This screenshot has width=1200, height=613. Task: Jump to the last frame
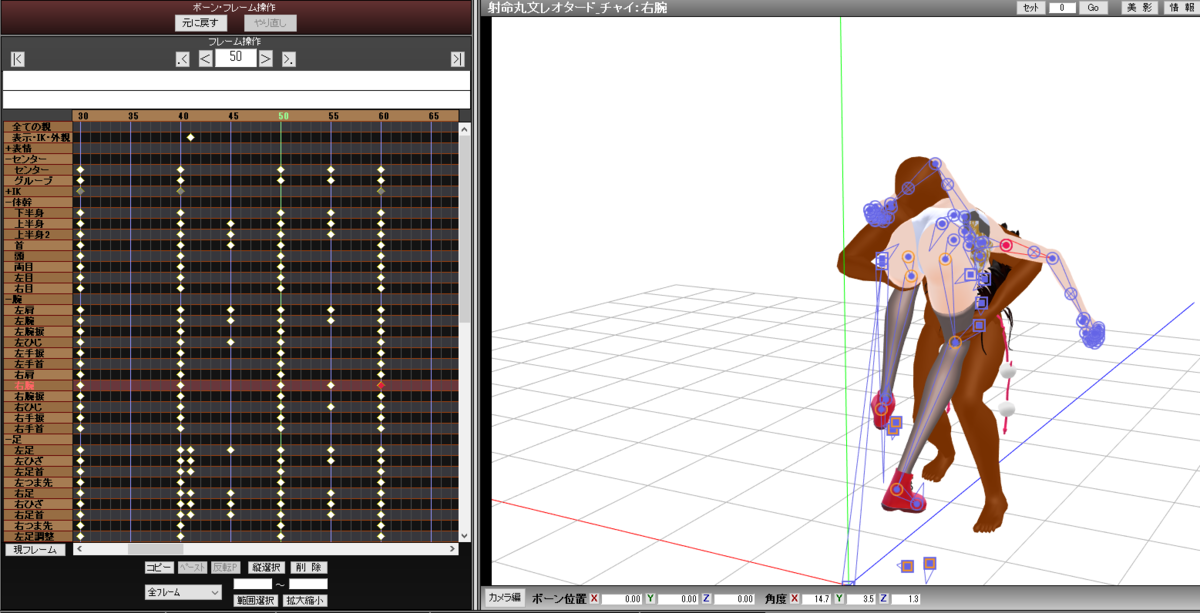tap(457, 59)
